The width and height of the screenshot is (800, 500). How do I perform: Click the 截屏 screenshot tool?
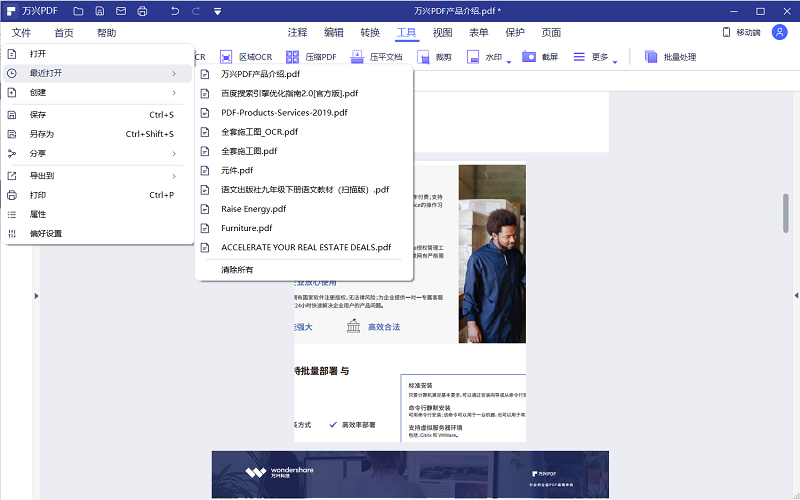click(x=540, y=57)
